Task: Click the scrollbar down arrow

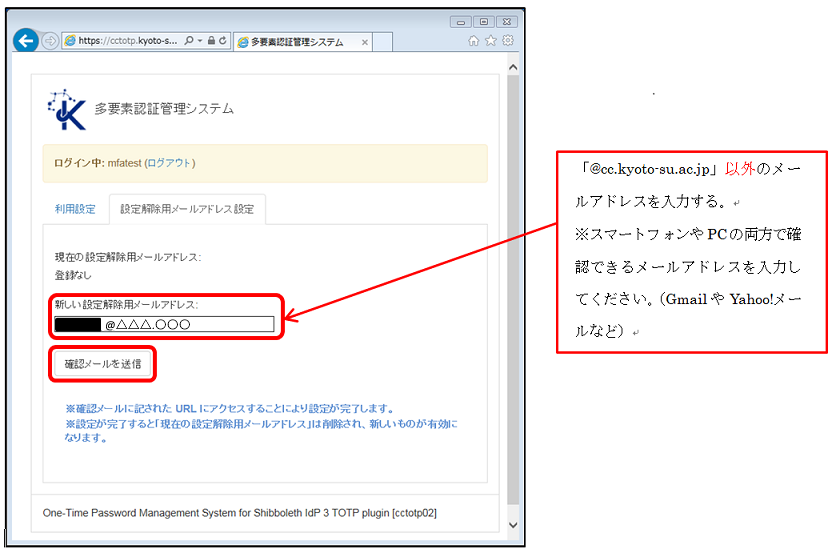Action: (513, 525)
